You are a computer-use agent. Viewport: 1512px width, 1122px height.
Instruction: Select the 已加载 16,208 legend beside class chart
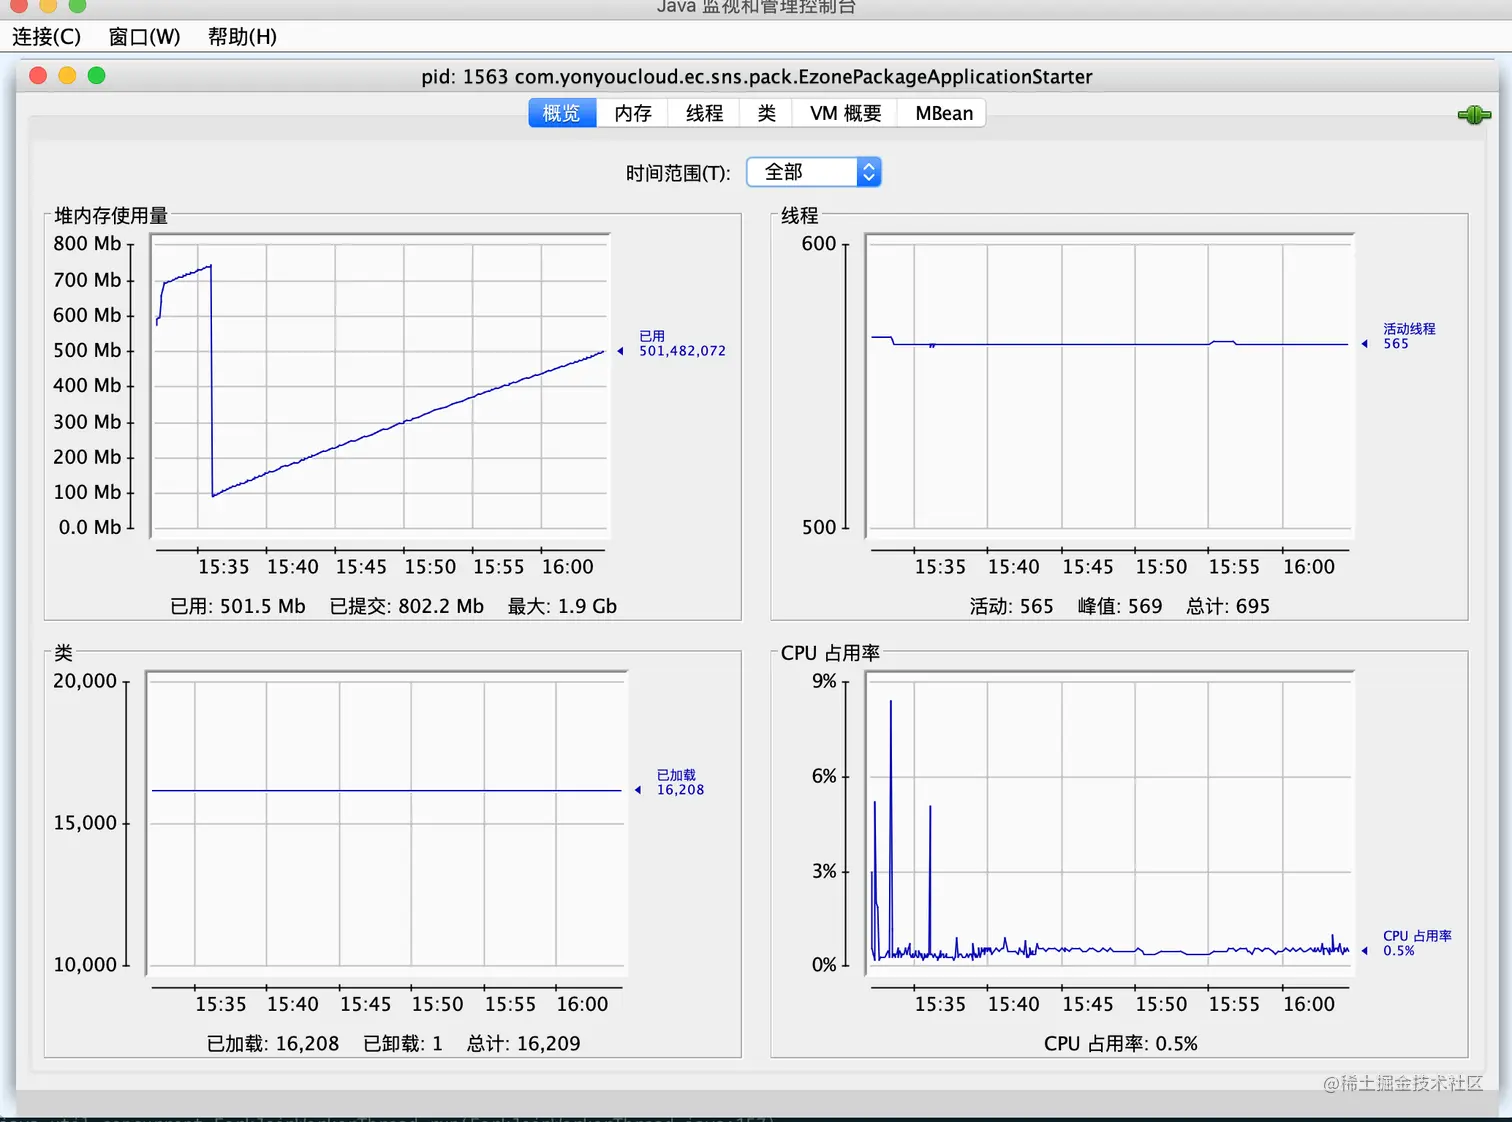point(680,782)
